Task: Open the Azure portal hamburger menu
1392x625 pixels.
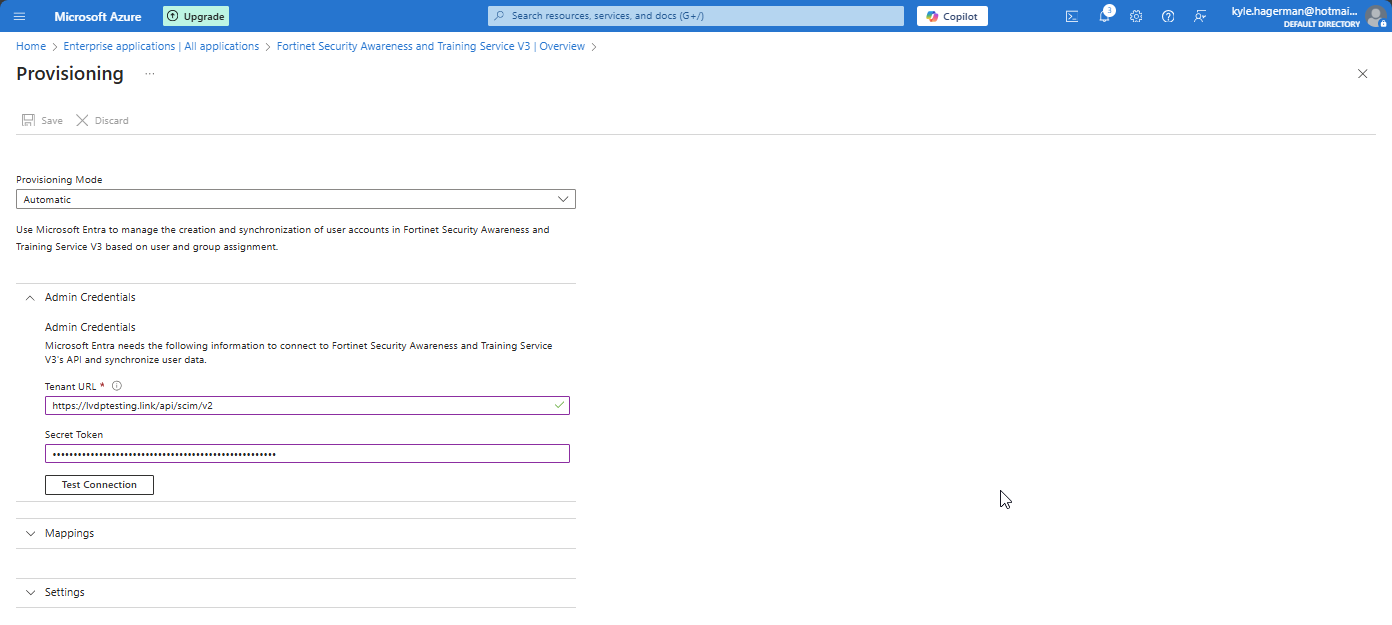Action: click(19, 16)
